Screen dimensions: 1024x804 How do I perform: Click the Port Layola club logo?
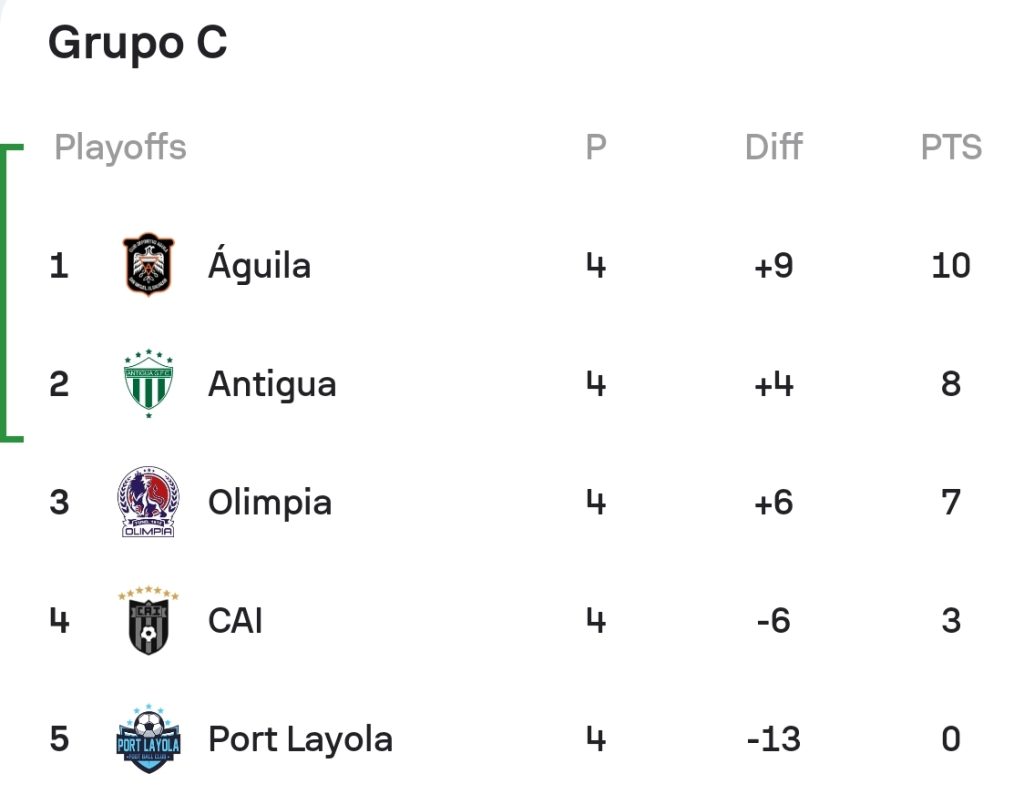pos(148,739)
